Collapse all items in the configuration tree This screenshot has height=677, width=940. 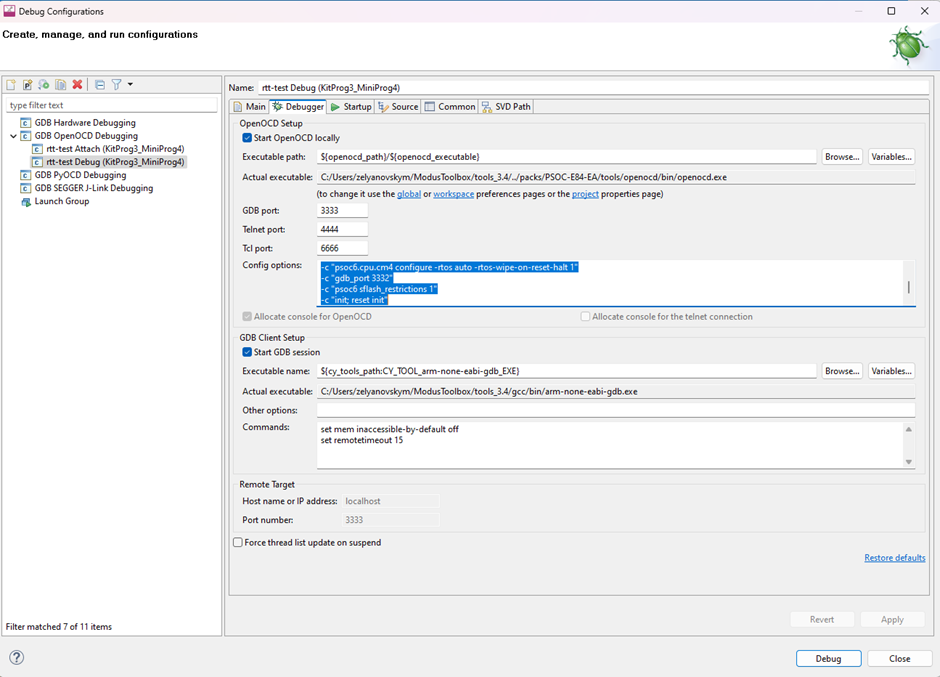click(99, 85)
